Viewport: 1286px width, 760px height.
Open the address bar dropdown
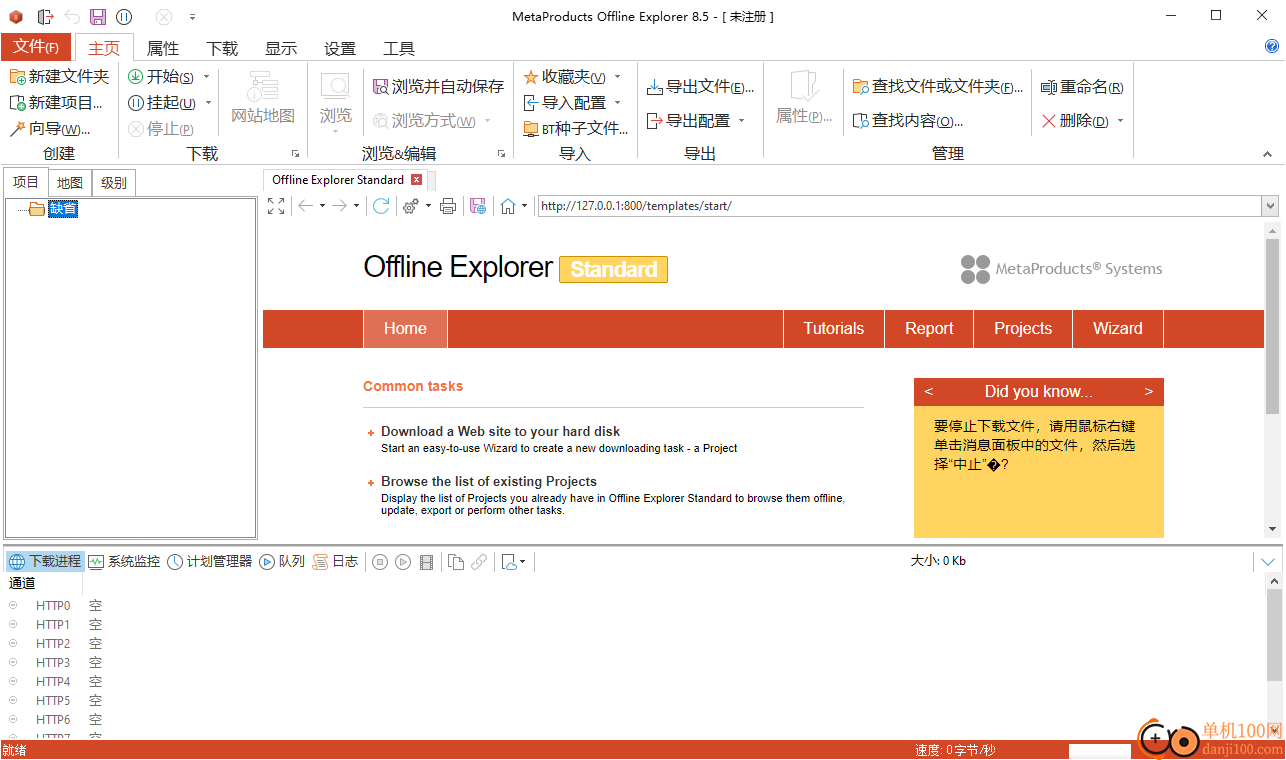click(1270, 206)
